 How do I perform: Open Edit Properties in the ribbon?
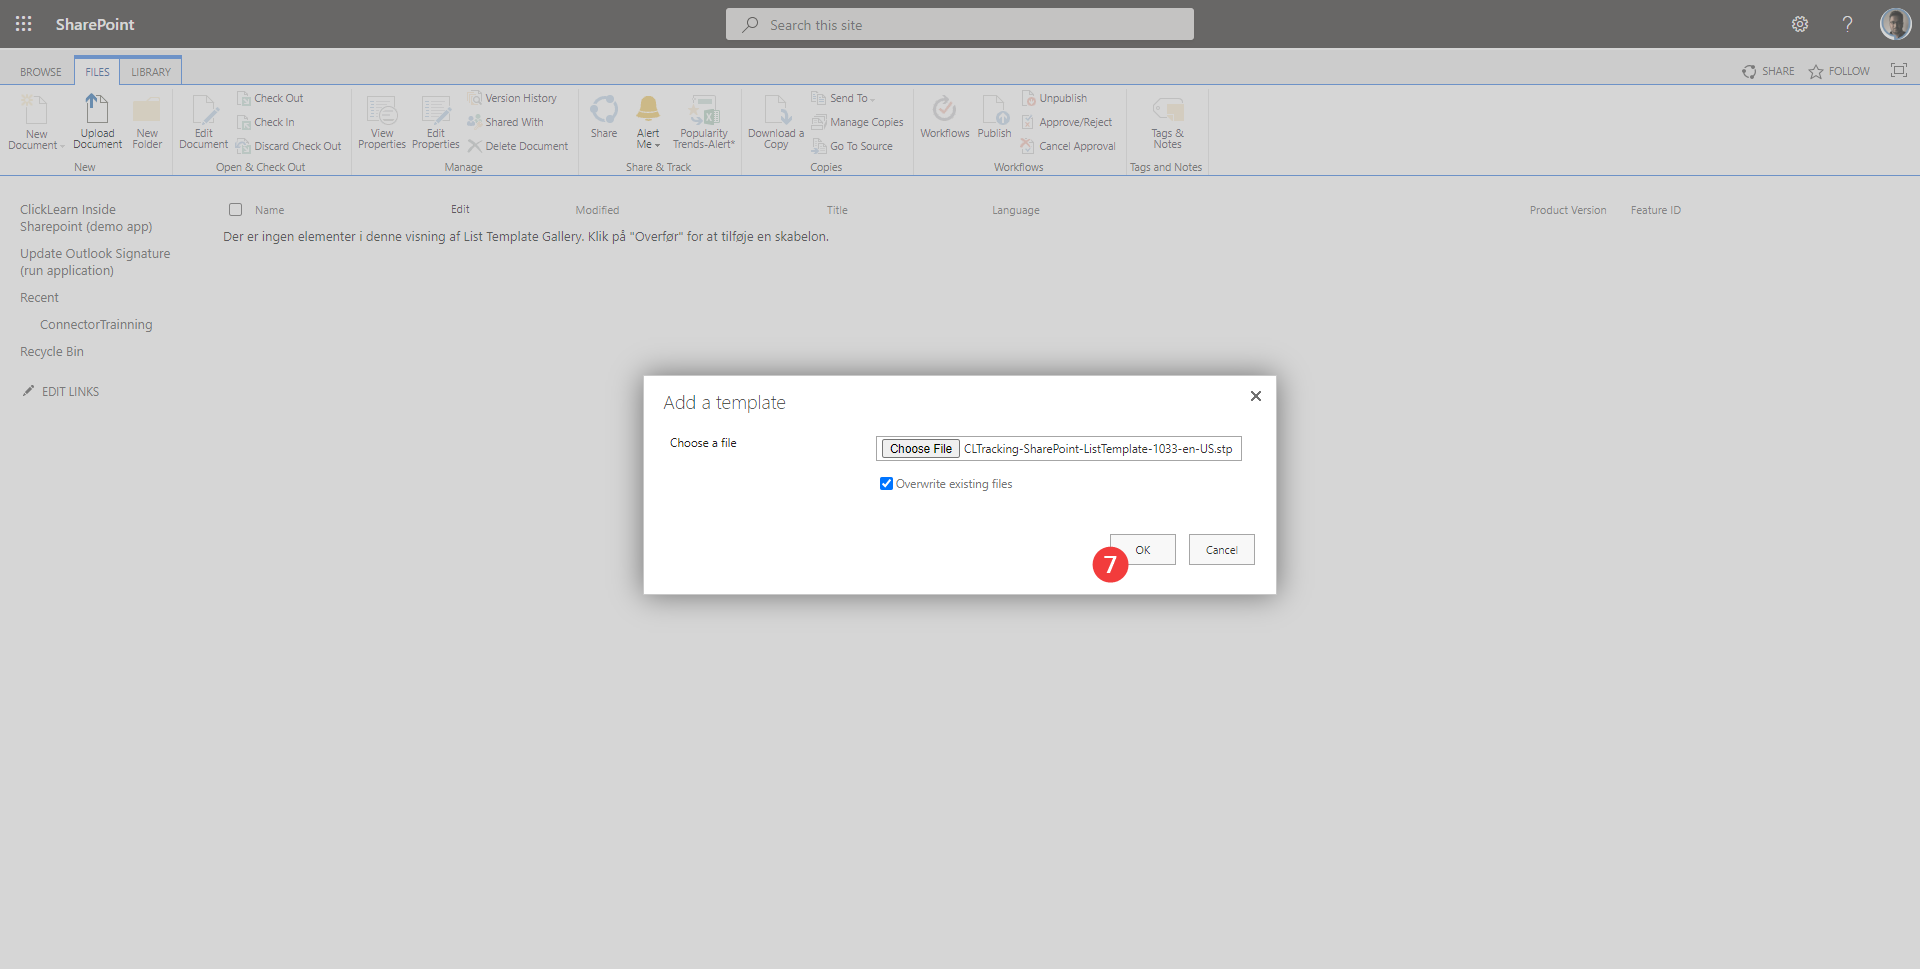click(x=436, y=122)
